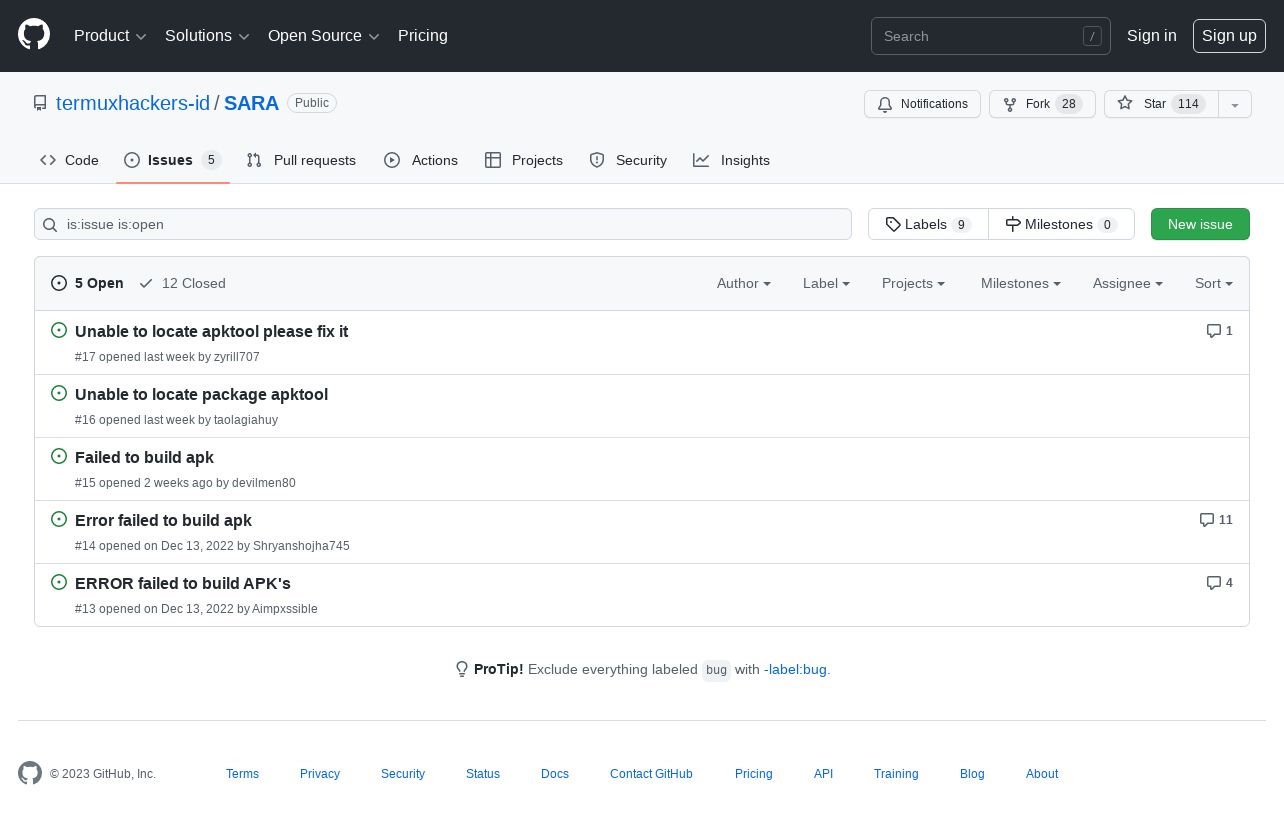The height and width of the screenshot is (835, 1284).
Task: Open the Label filter dropdown
Action: (826, 283)
